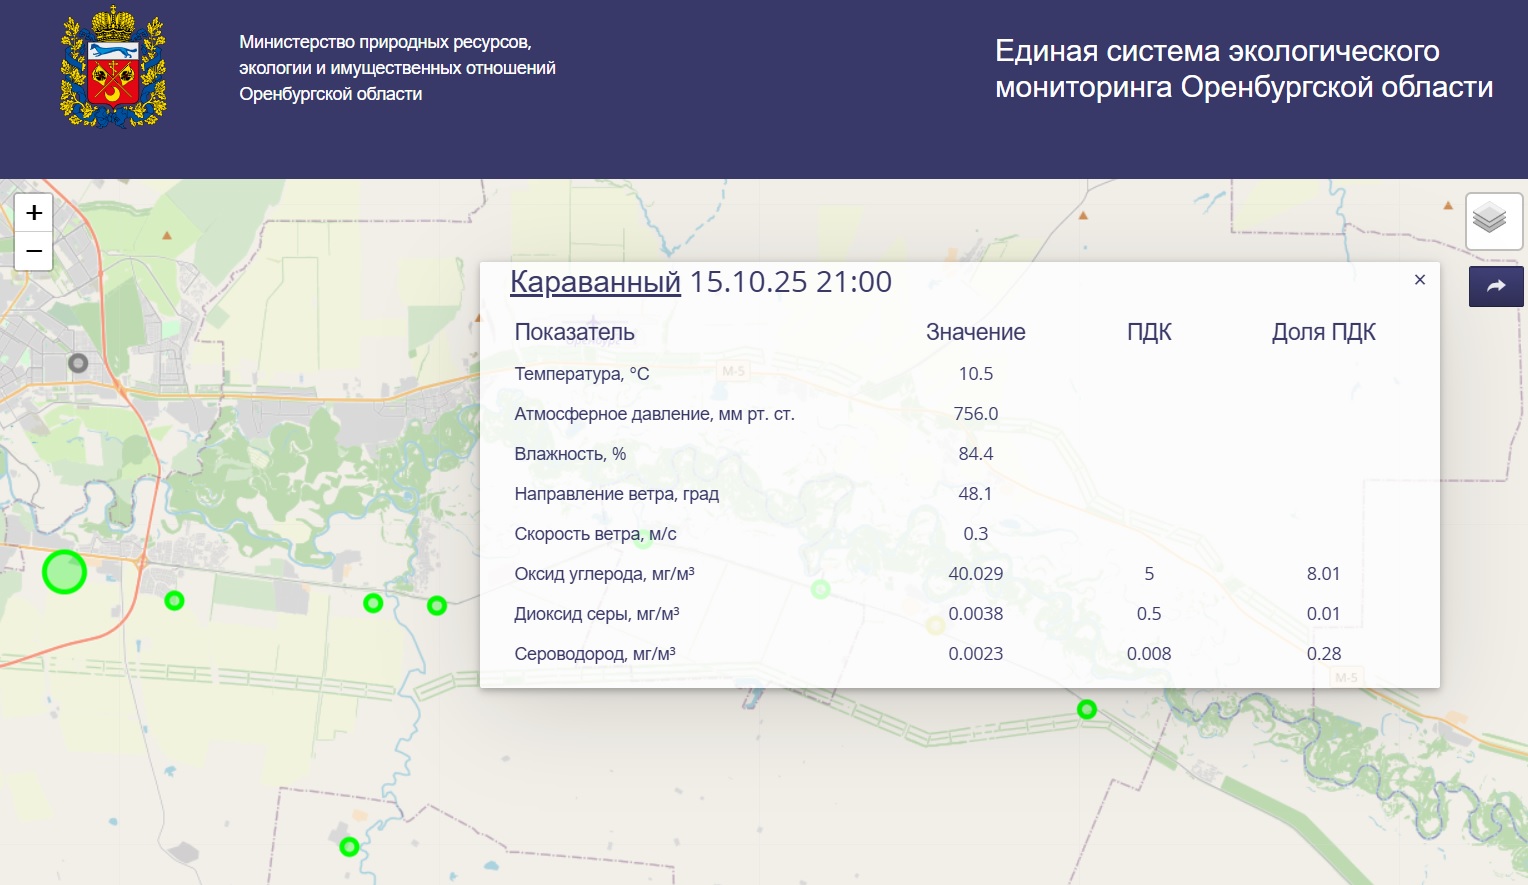This screenshot has height=885, width=1528.
Task: Click the zoom in button on the map
Action: point(33,212)
